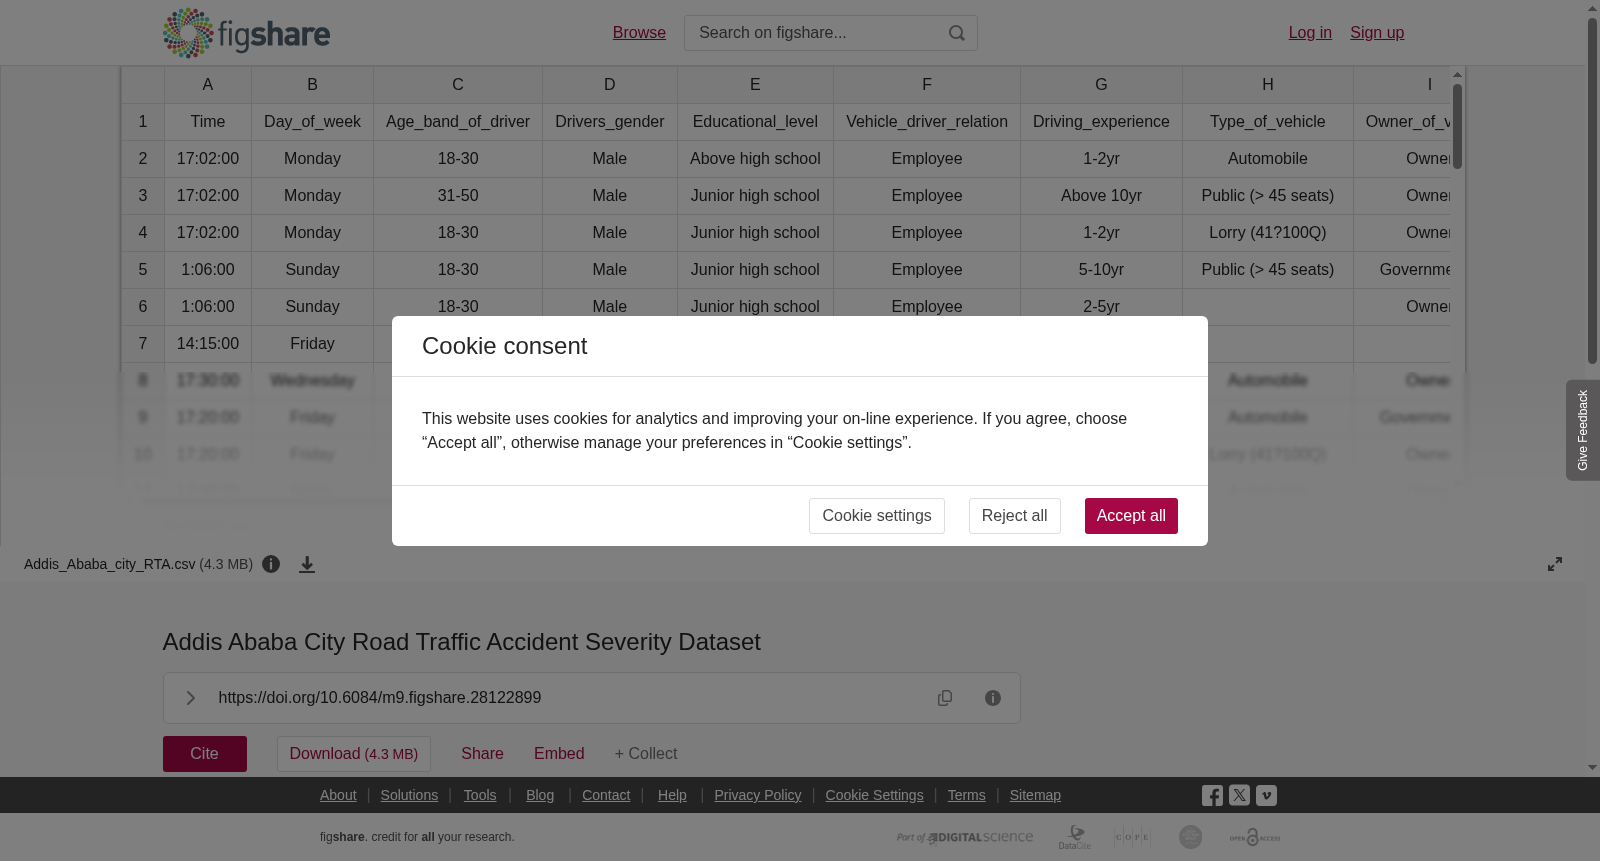Click the search magnifier icon

(957, 33)
